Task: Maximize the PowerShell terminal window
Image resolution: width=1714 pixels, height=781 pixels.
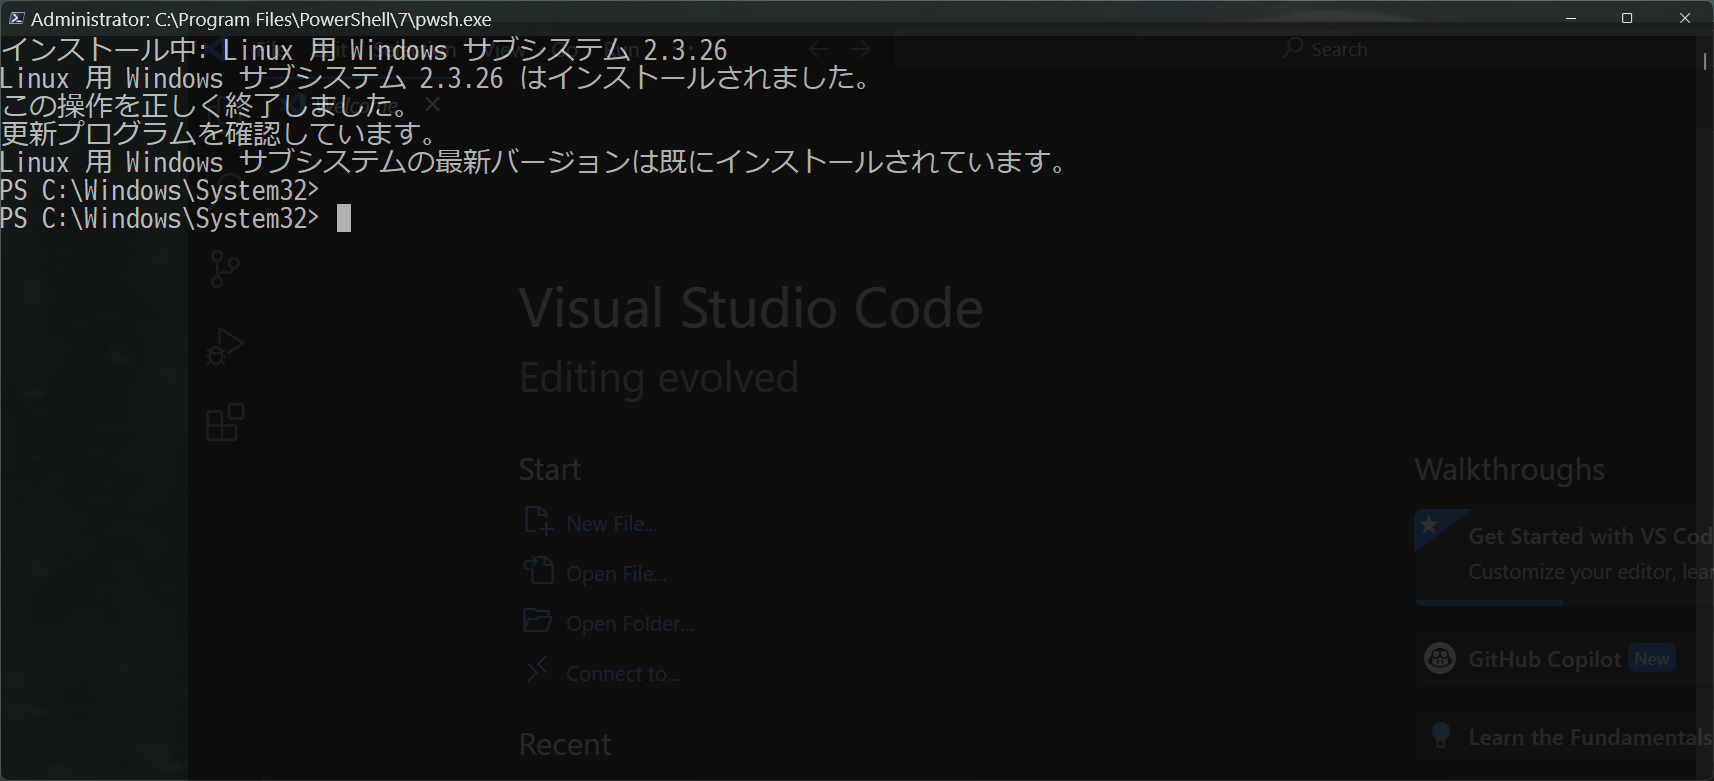Action: tap(1627, 18)
